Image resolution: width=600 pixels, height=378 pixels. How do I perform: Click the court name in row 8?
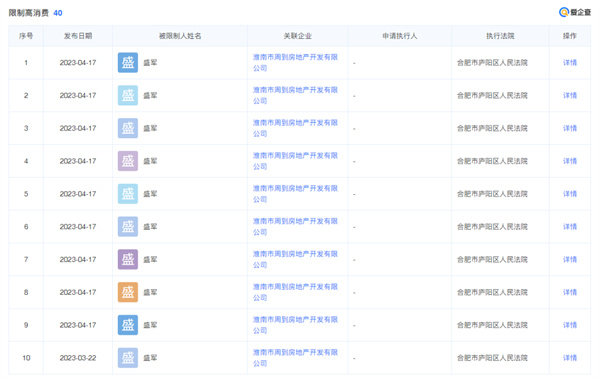pyautogui.click(x=492, y=292)
